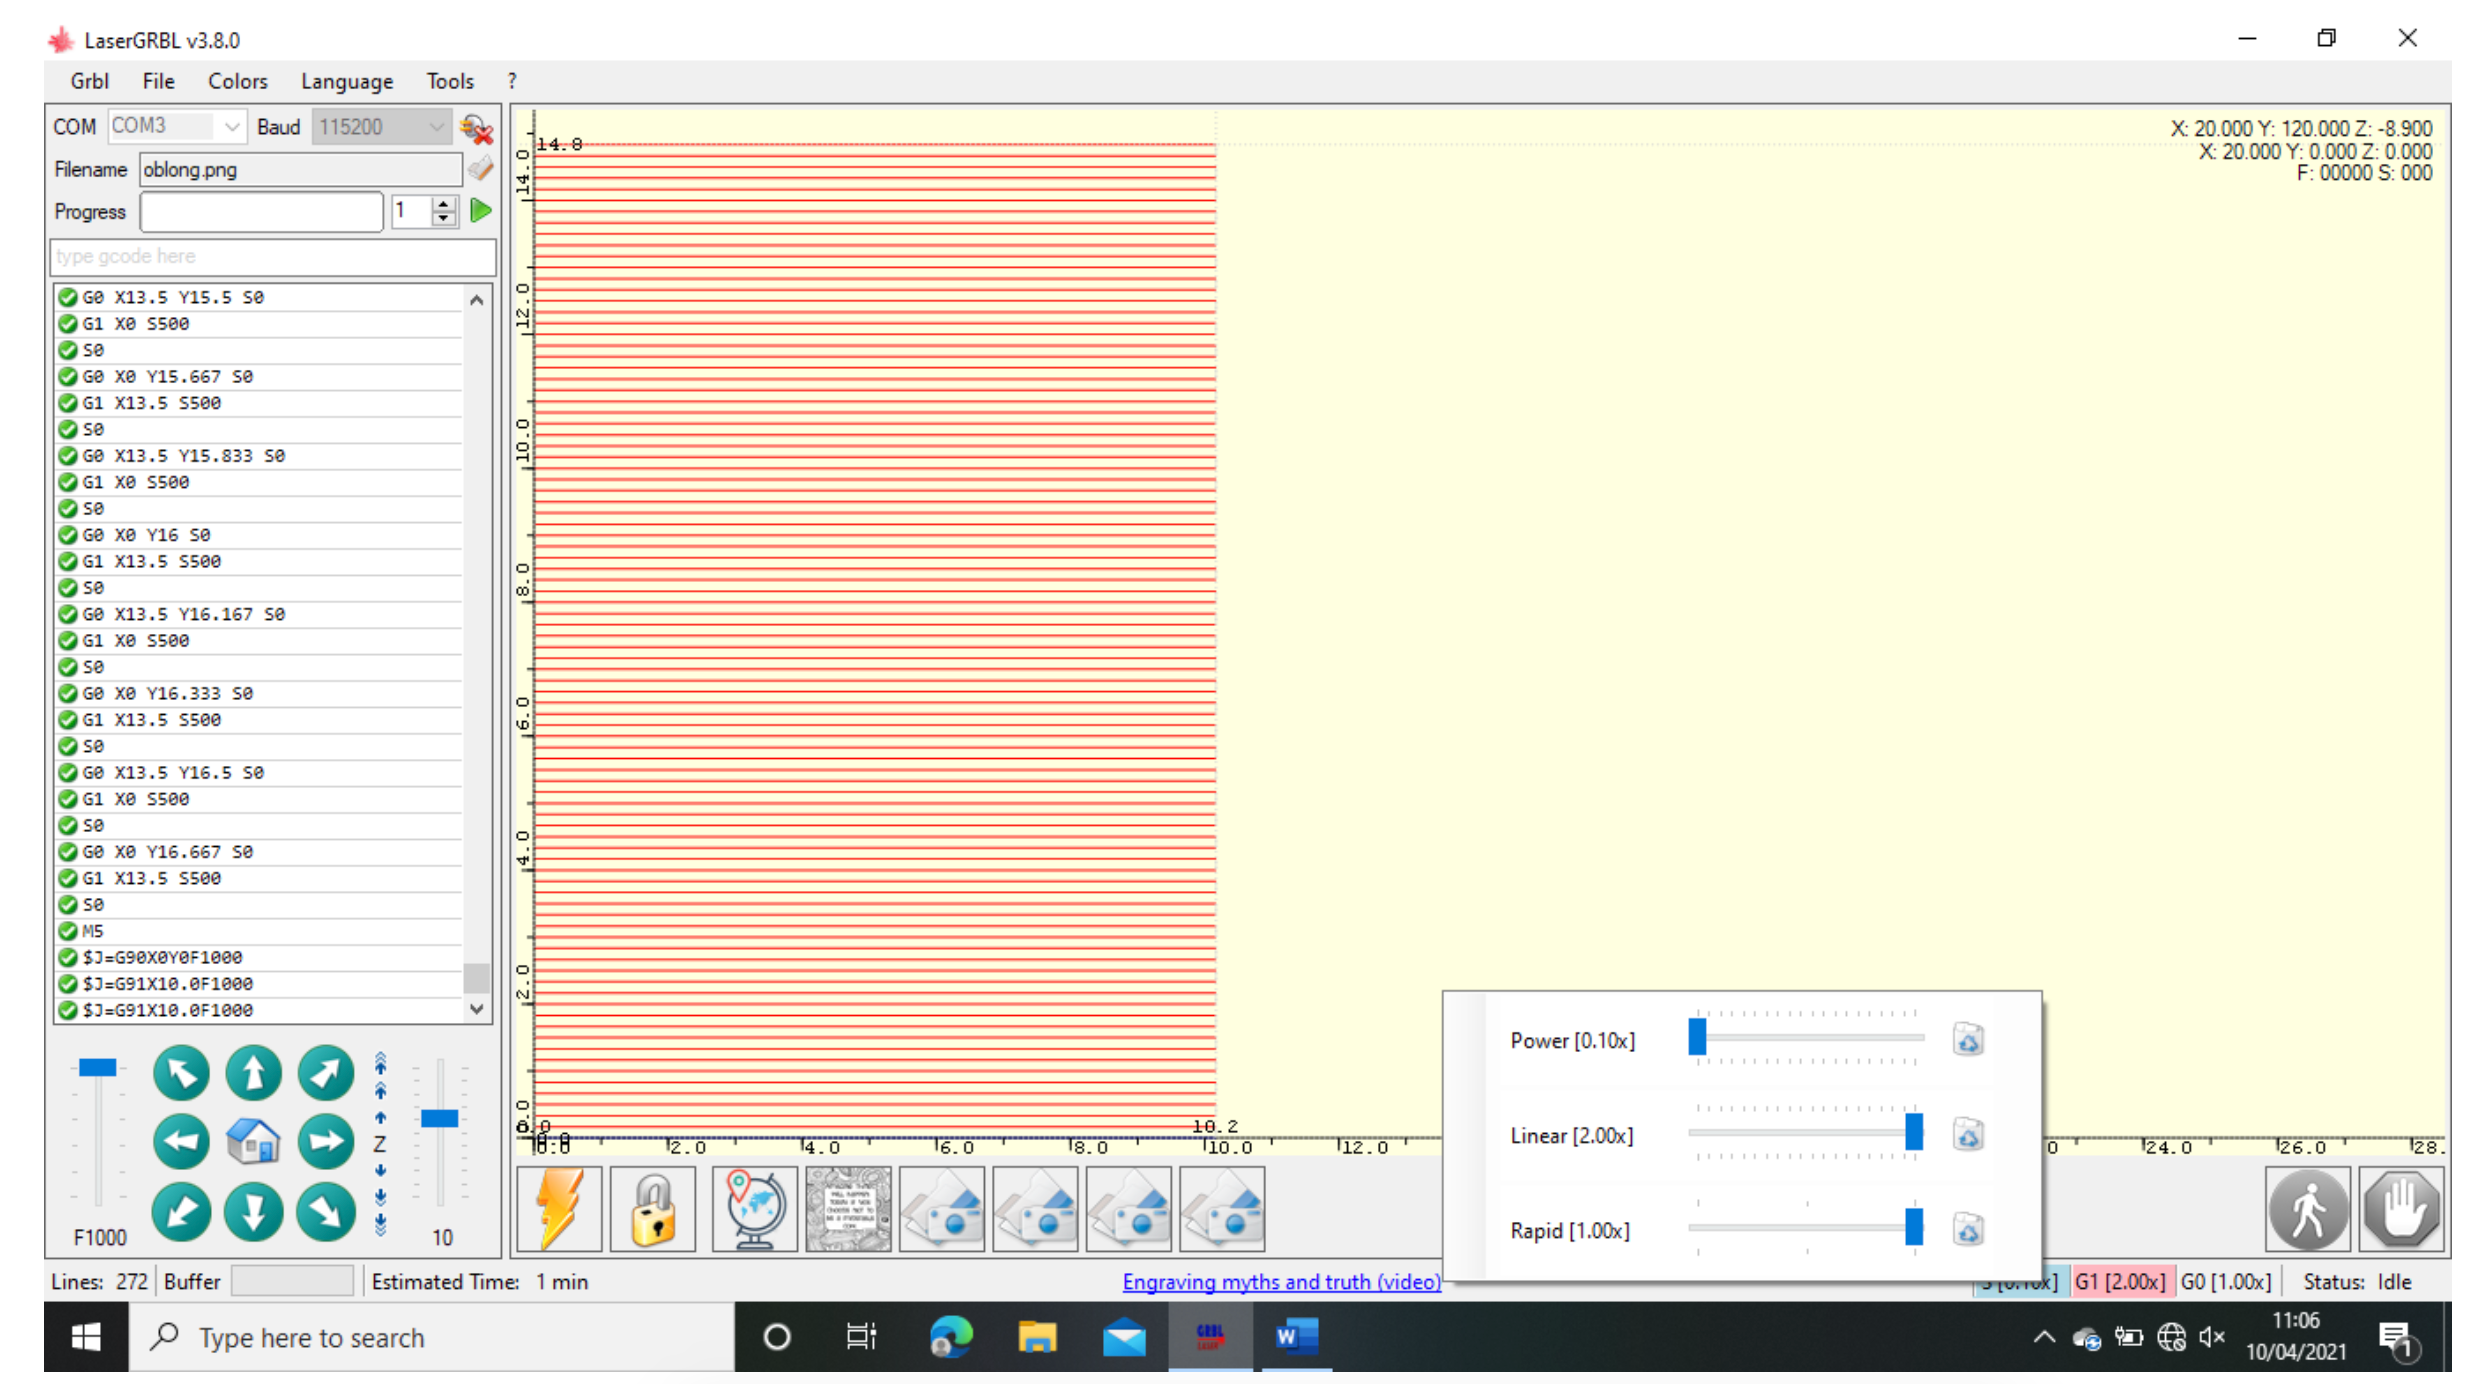Click the lightning bolt reset icon
Viewport: 2468px width, 1384px height.
[559, 1209]
